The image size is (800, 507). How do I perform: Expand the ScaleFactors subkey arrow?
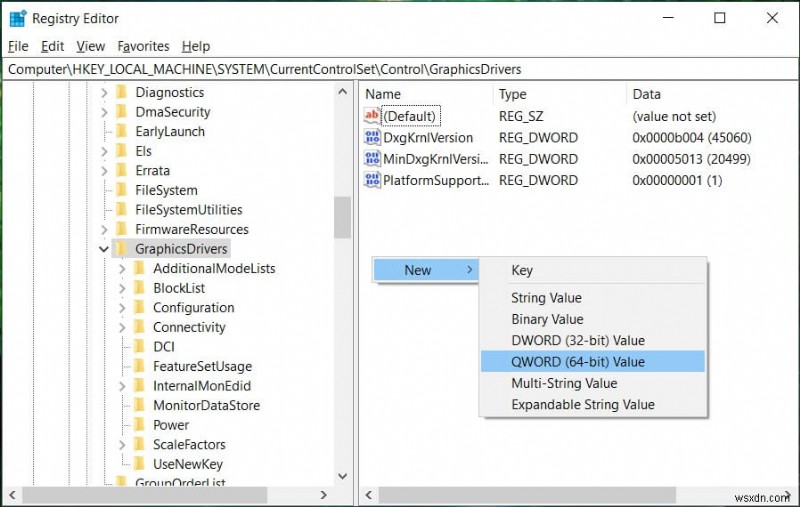(x=122, y=445)
